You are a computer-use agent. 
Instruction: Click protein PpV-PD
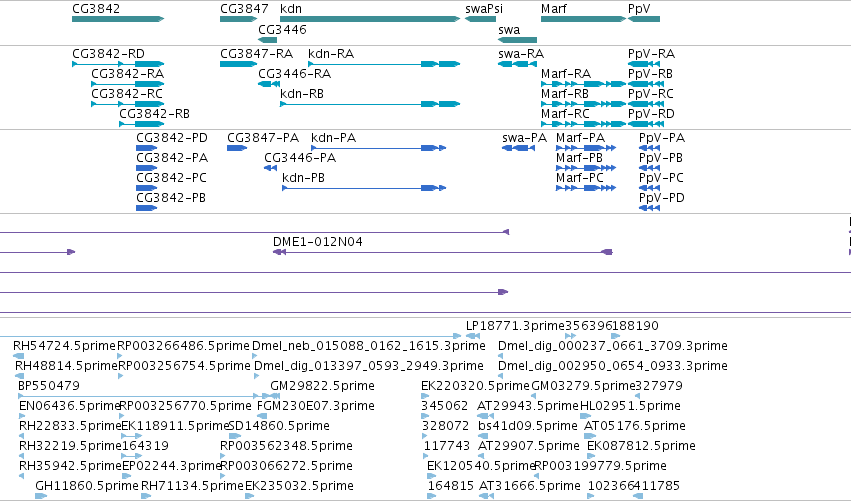click(x=650, y=208)
